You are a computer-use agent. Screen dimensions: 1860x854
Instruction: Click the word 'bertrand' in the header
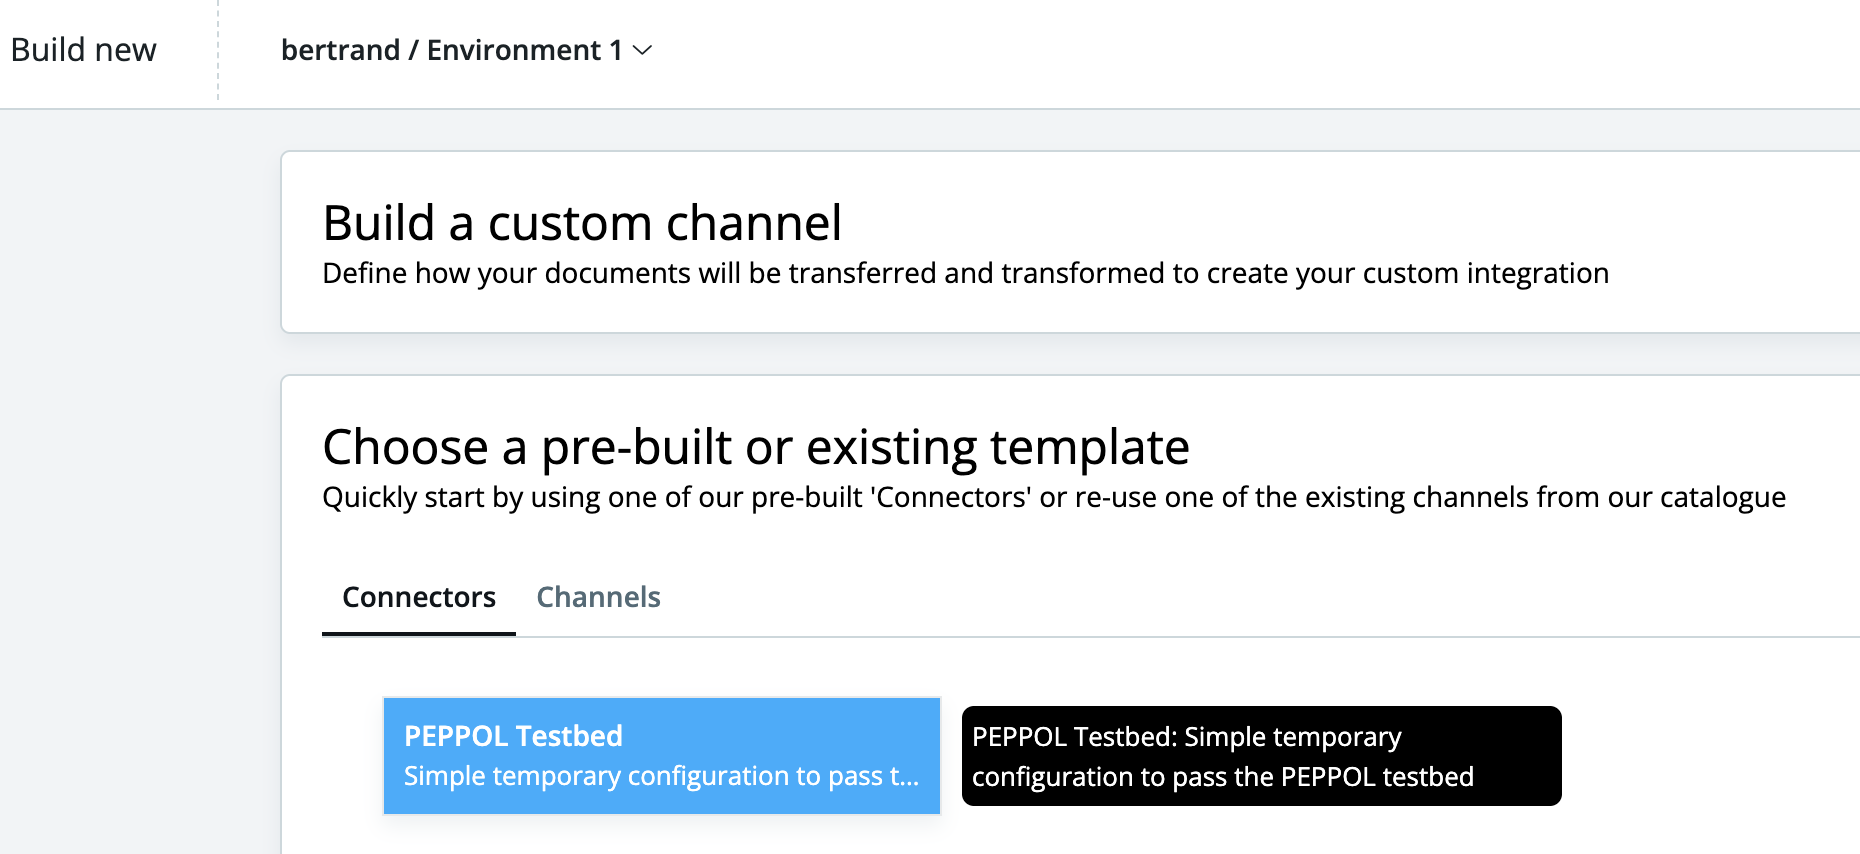tap(340, 50)
